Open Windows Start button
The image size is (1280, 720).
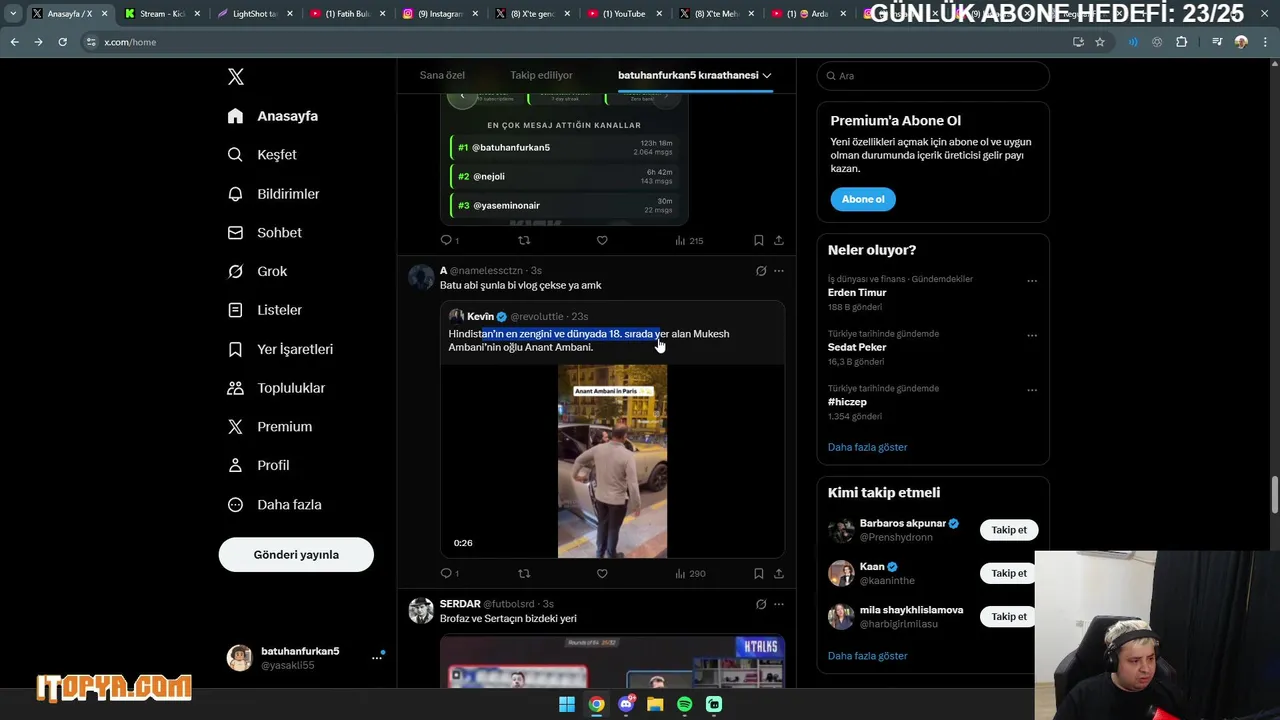(x=567, y=704)
